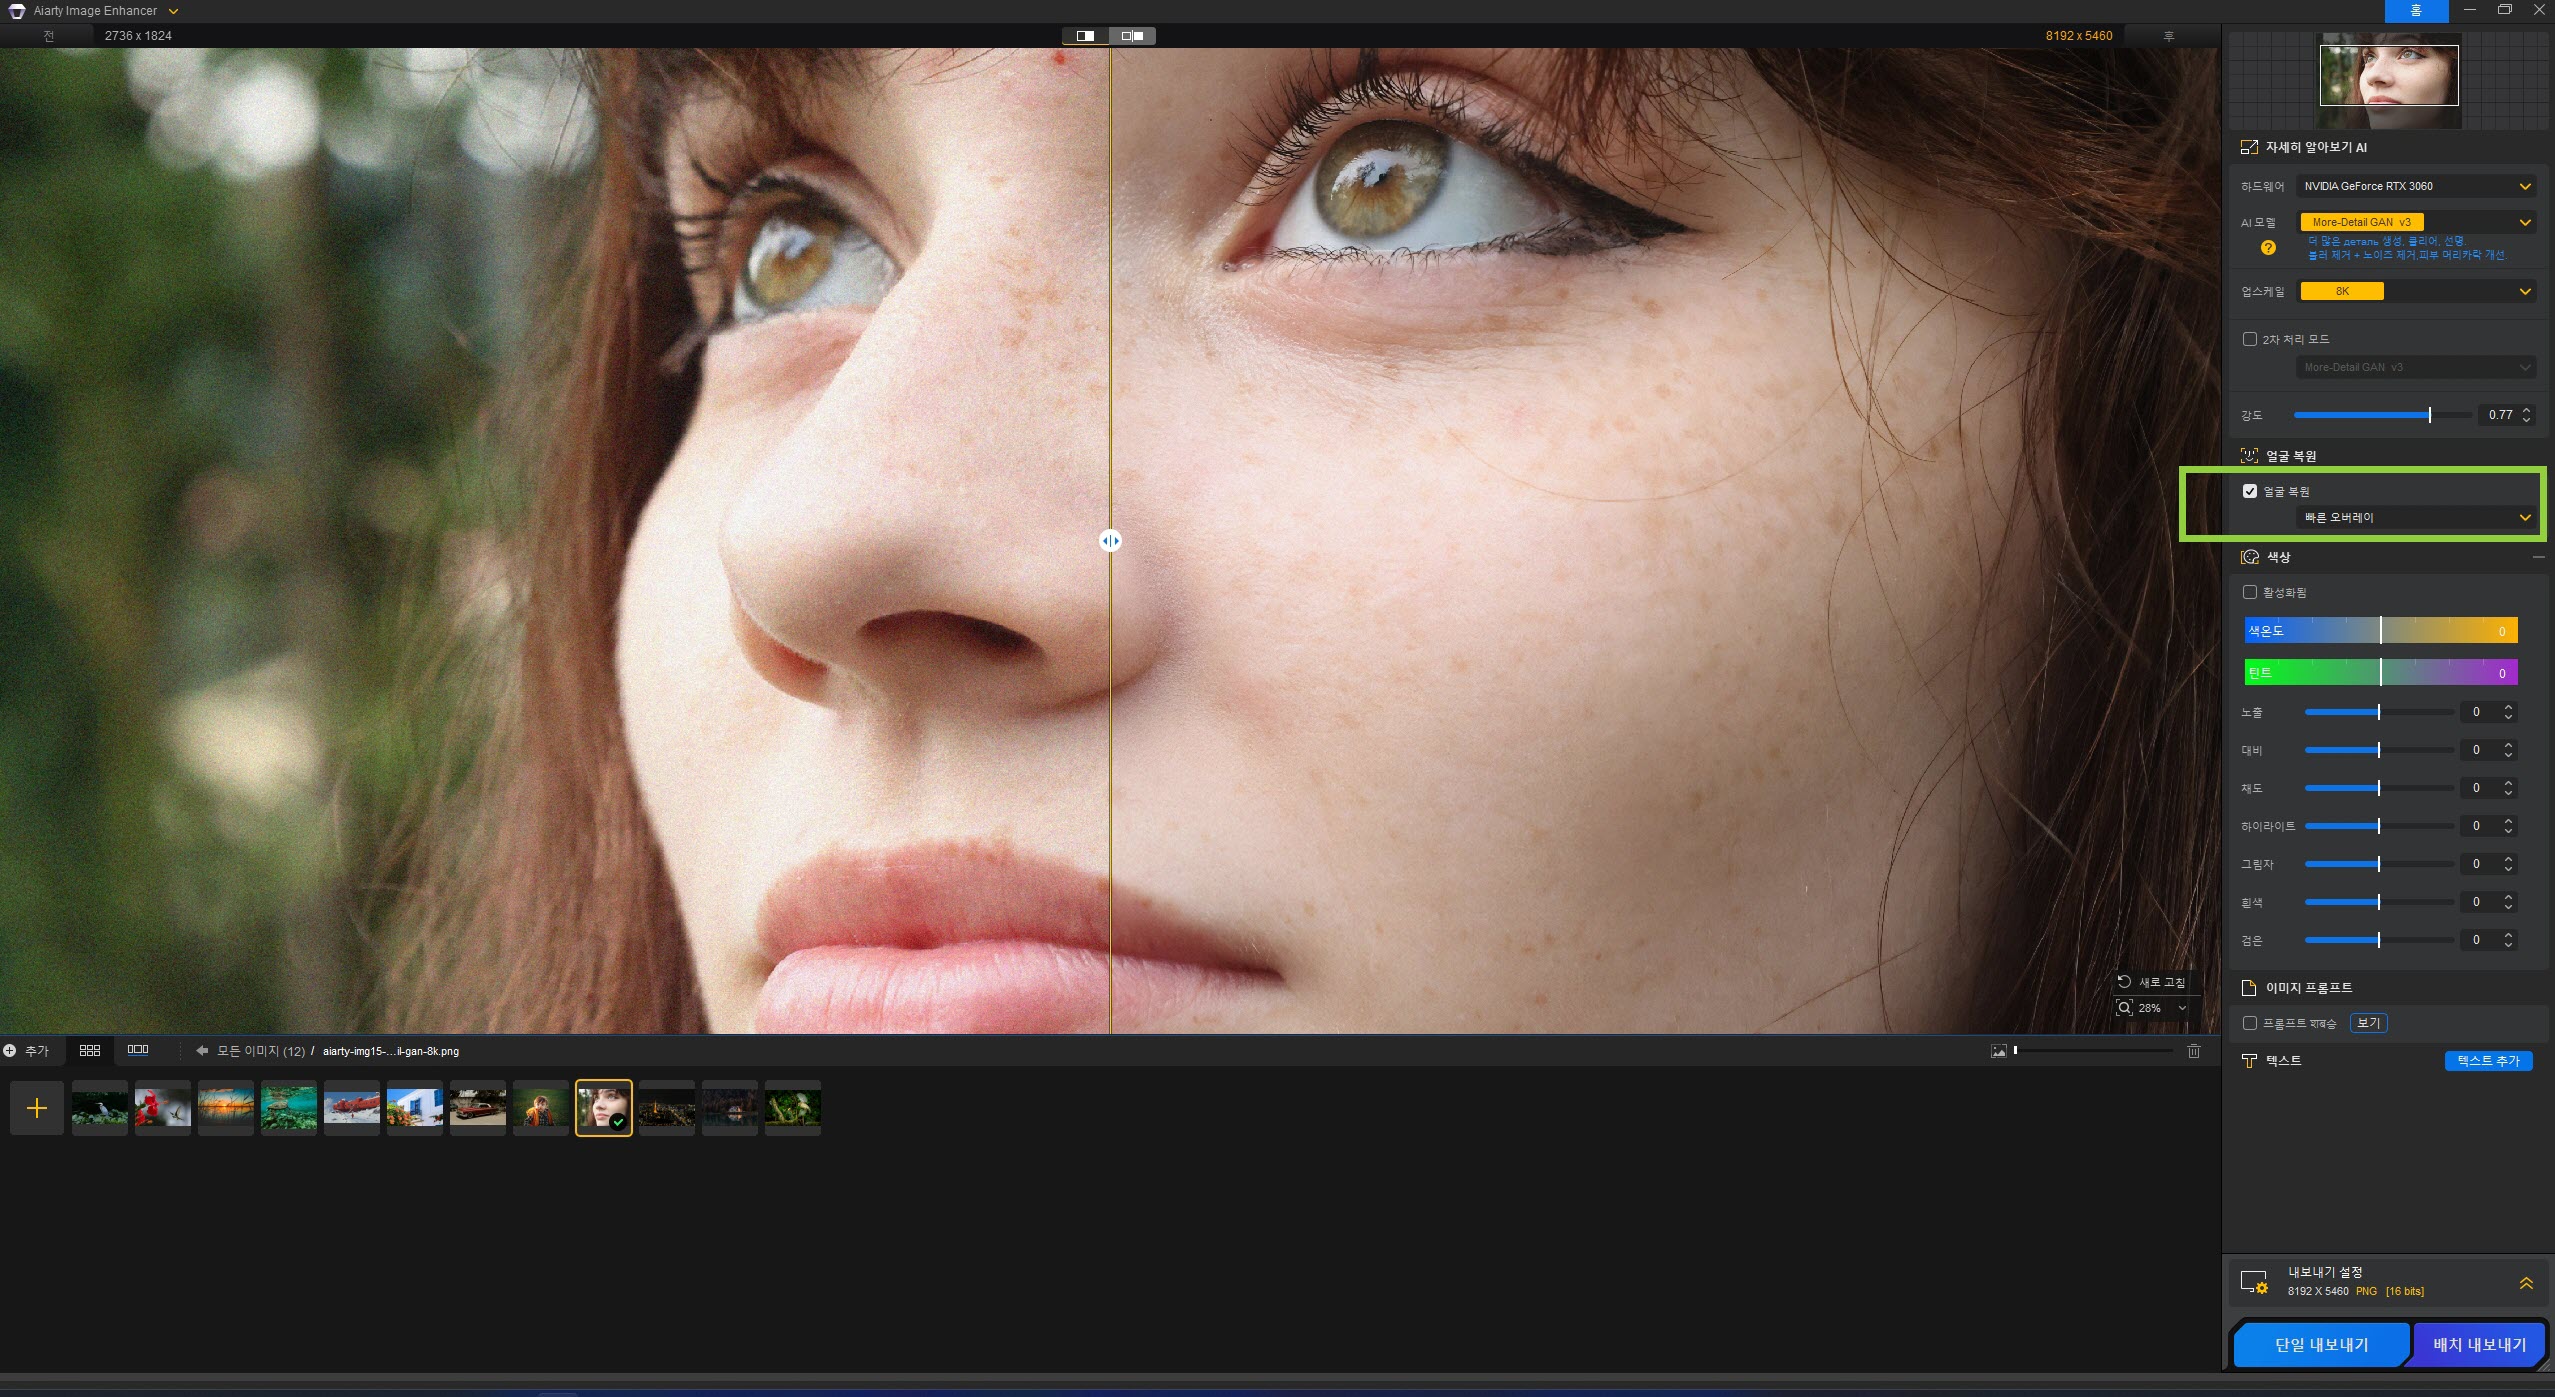Switch to the split-slider compare view icon
The image size is (2555, 1397).
pyautogui.click(x=1085, y=36)
